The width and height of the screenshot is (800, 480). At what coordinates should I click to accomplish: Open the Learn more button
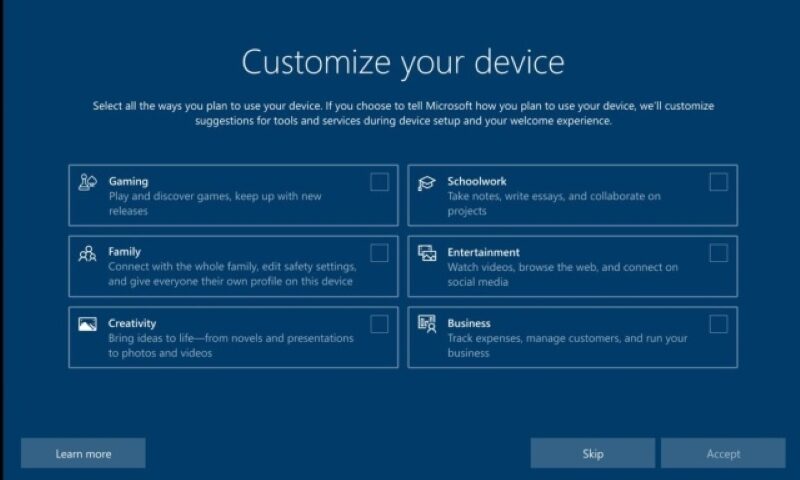(83, 453)
